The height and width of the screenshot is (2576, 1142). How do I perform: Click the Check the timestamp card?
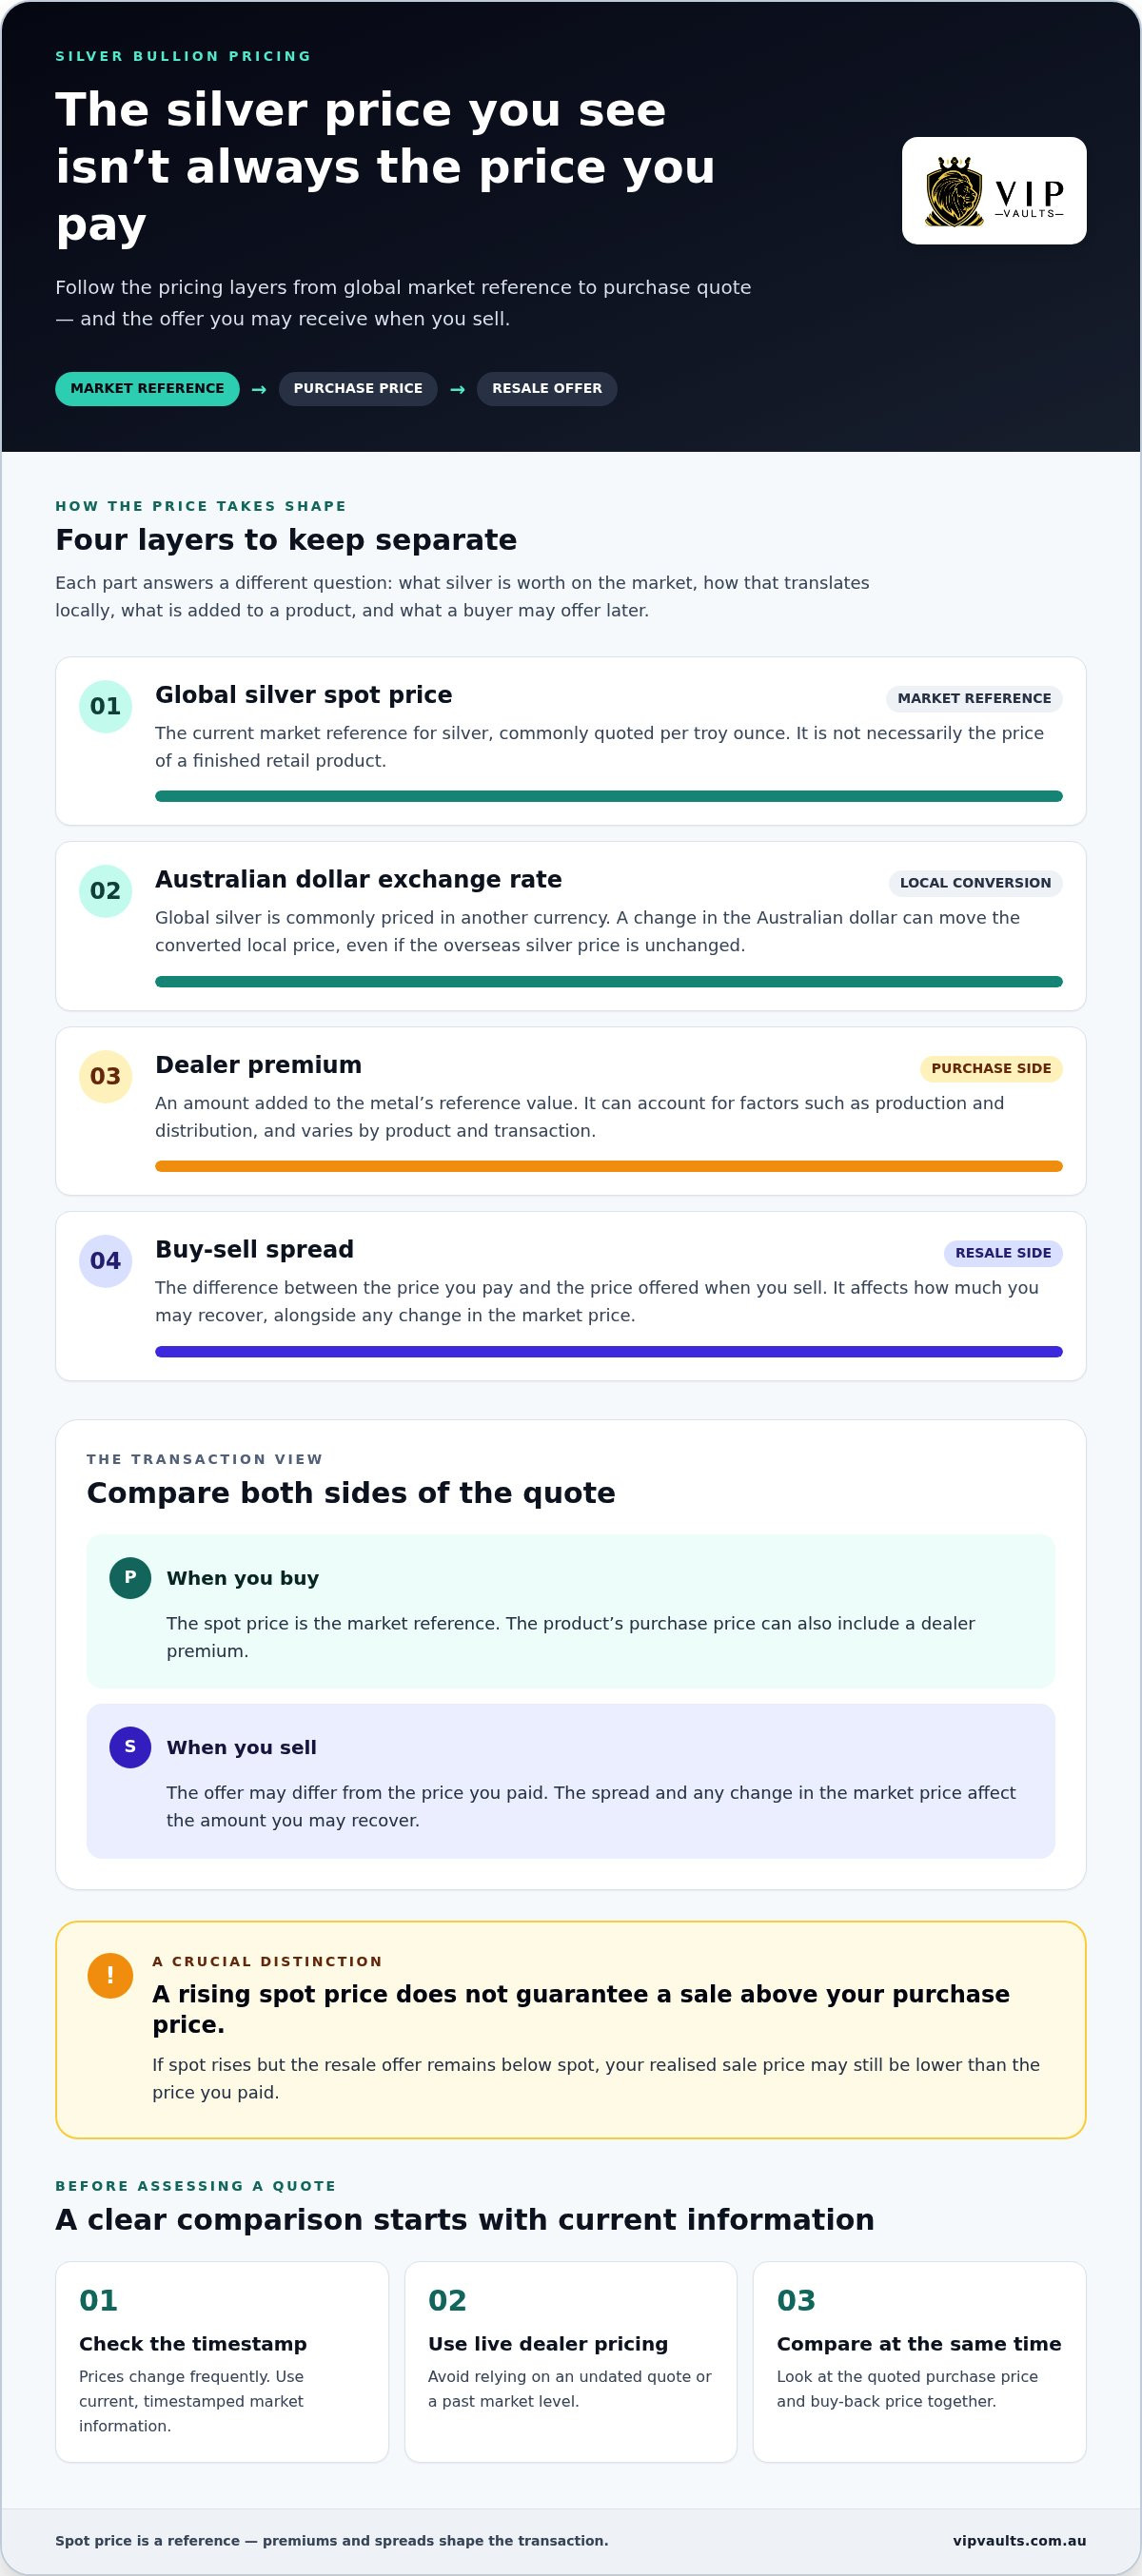point(222,2361)
